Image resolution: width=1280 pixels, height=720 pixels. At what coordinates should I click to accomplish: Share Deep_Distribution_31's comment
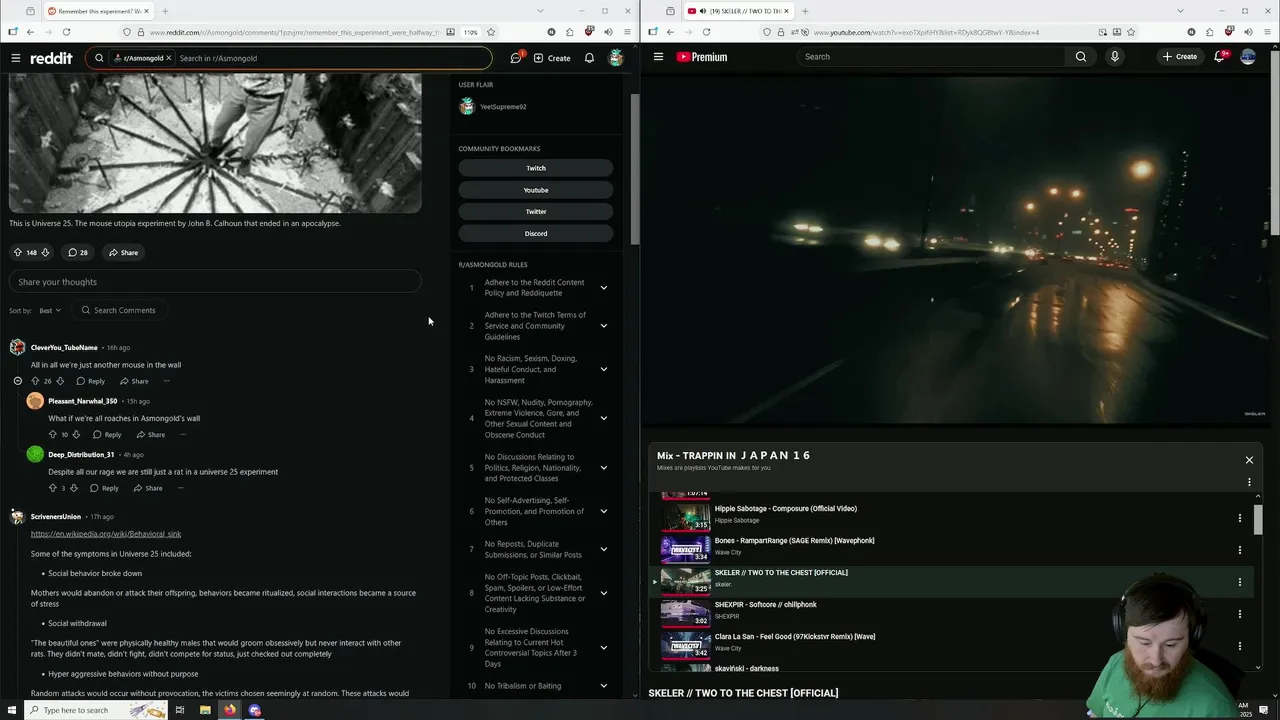click(148, 488)
